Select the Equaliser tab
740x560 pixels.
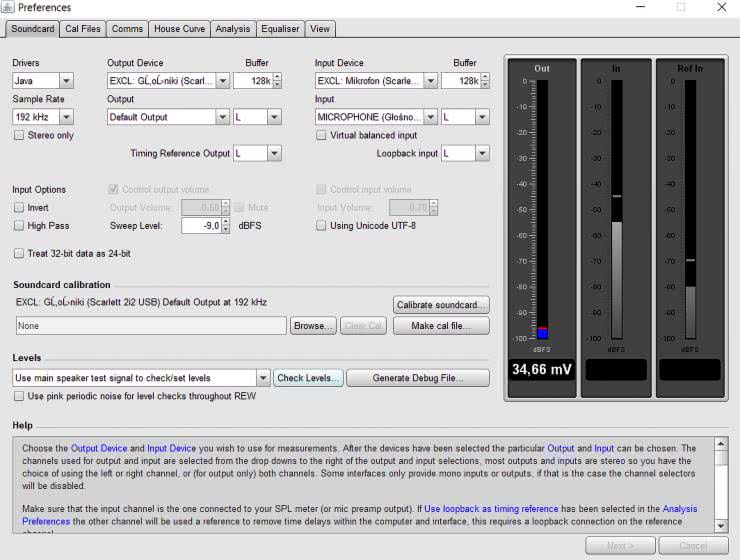[279, 29]
